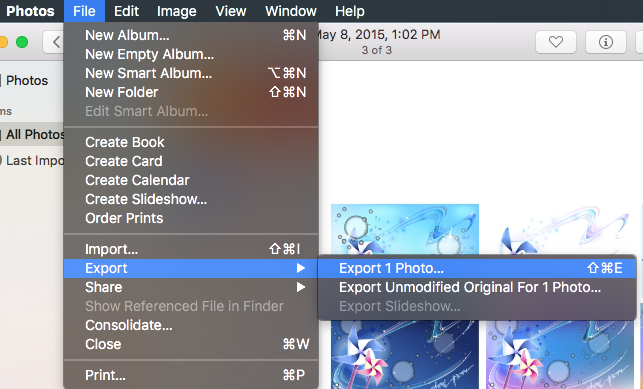Close the open File menu
The image size is (643, 389).
point(84,11)
